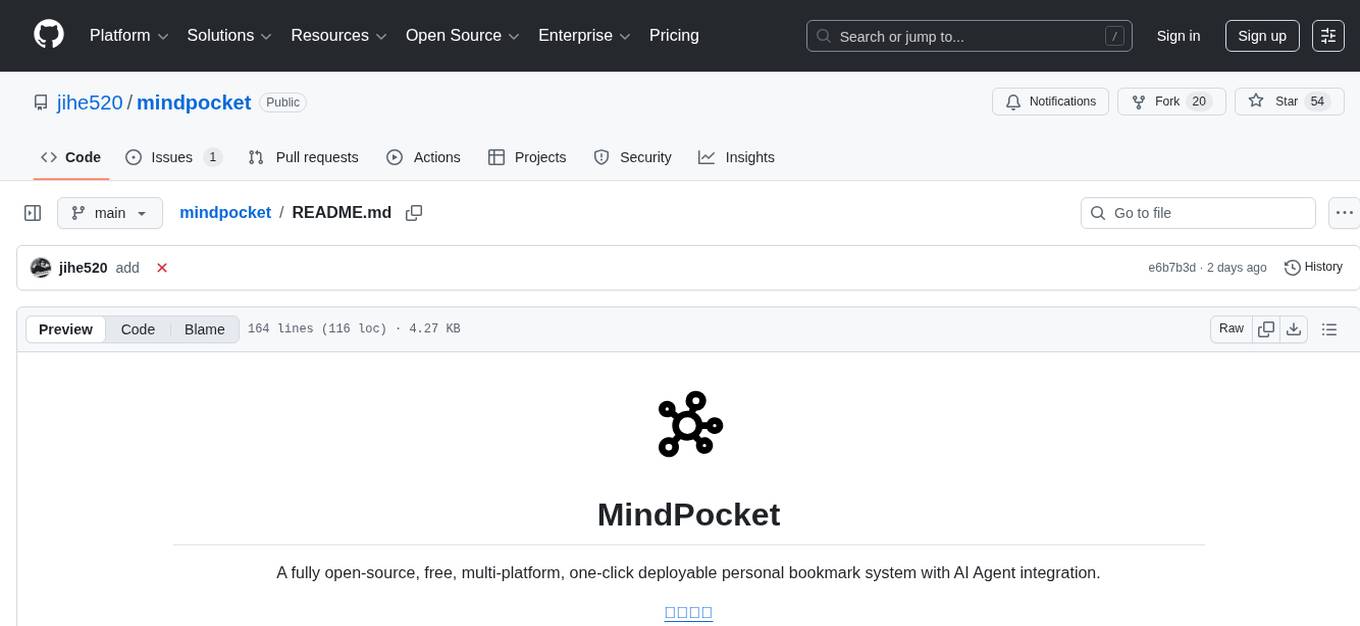Image resolution: width=1360 pixels, height=626 pixels.
Task: Open the commit History with clock icon
Action: click(x=1313, y=267)
